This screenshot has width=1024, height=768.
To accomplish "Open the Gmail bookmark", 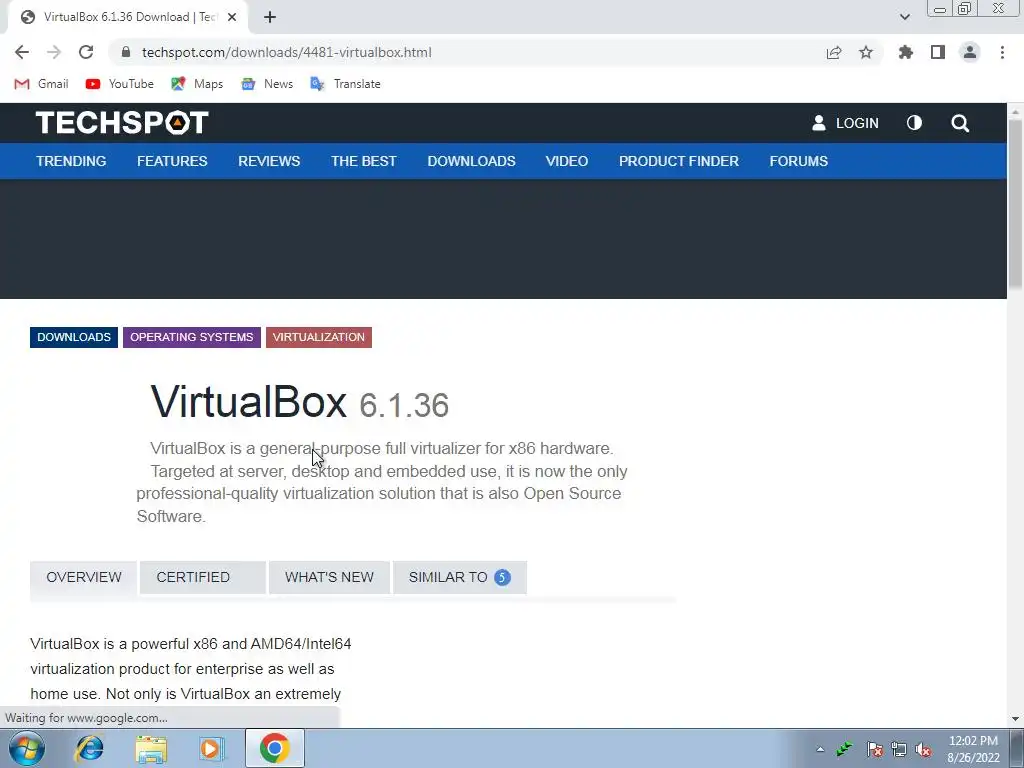I will tap(41, 84).
